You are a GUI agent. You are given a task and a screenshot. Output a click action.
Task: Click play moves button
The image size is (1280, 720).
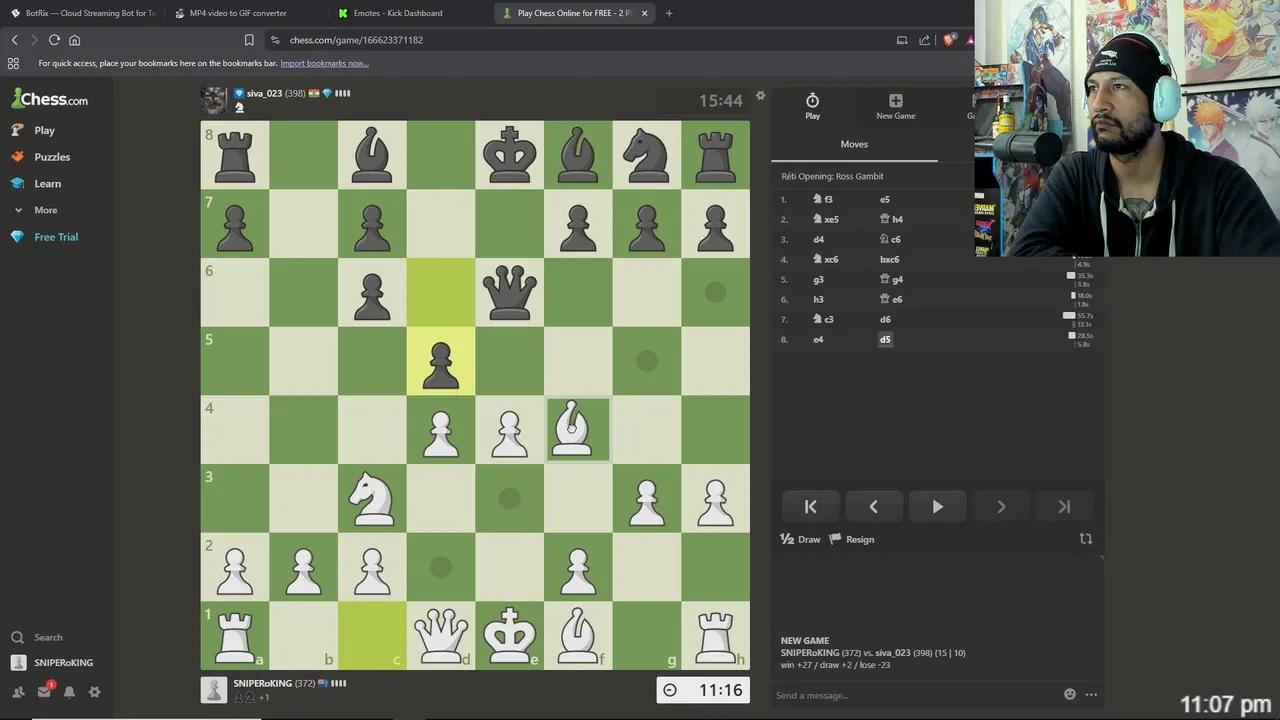tap(937, 507)
